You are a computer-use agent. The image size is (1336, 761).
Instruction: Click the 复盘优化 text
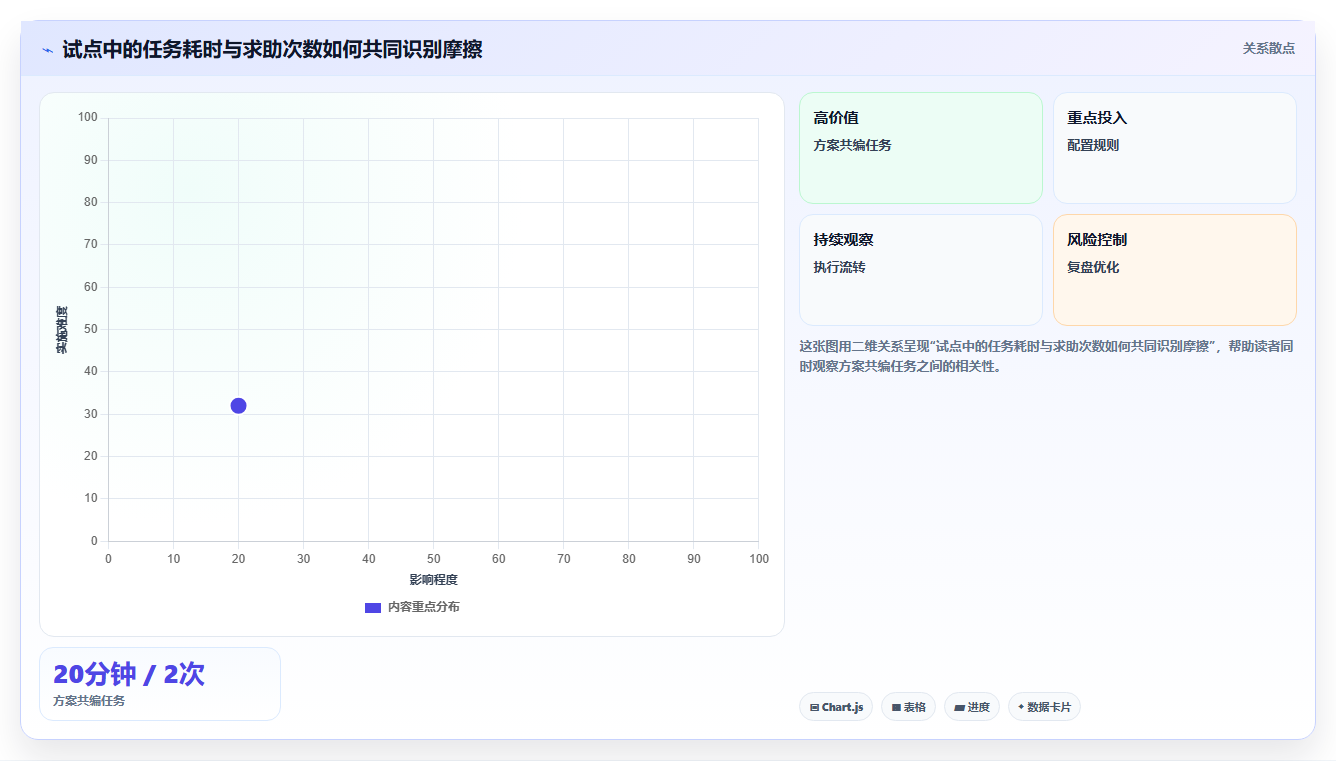(1093, 267)
